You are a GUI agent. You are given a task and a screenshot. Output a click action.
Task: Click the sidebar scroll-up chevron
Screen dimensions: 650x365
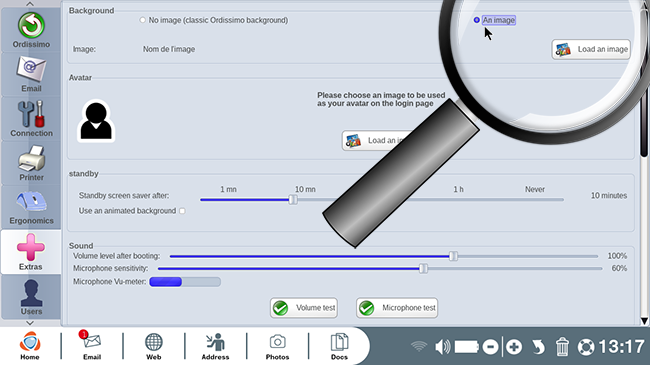coord(30,4)
